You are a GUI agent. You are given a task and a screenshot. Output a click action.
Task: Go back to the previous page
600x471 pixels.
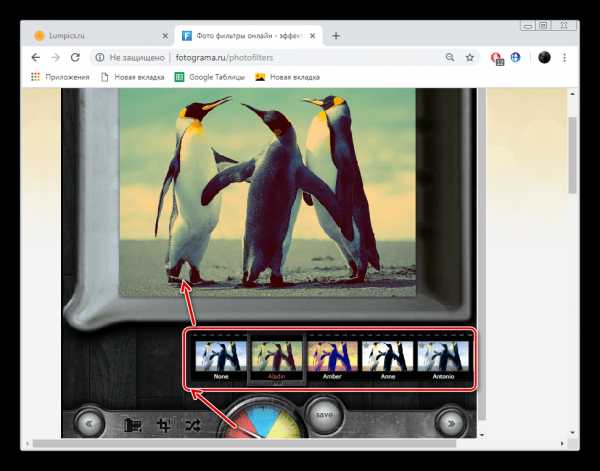[36, 57]
